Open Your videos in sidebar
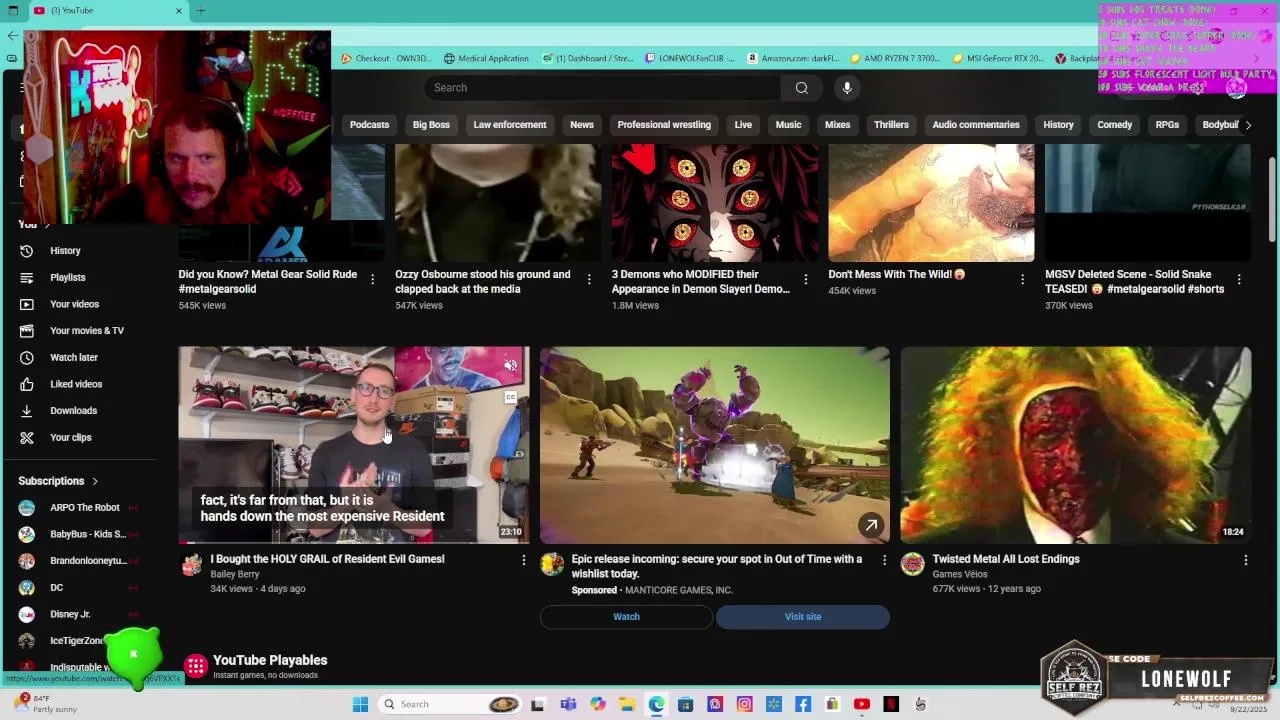 point(74,304)
